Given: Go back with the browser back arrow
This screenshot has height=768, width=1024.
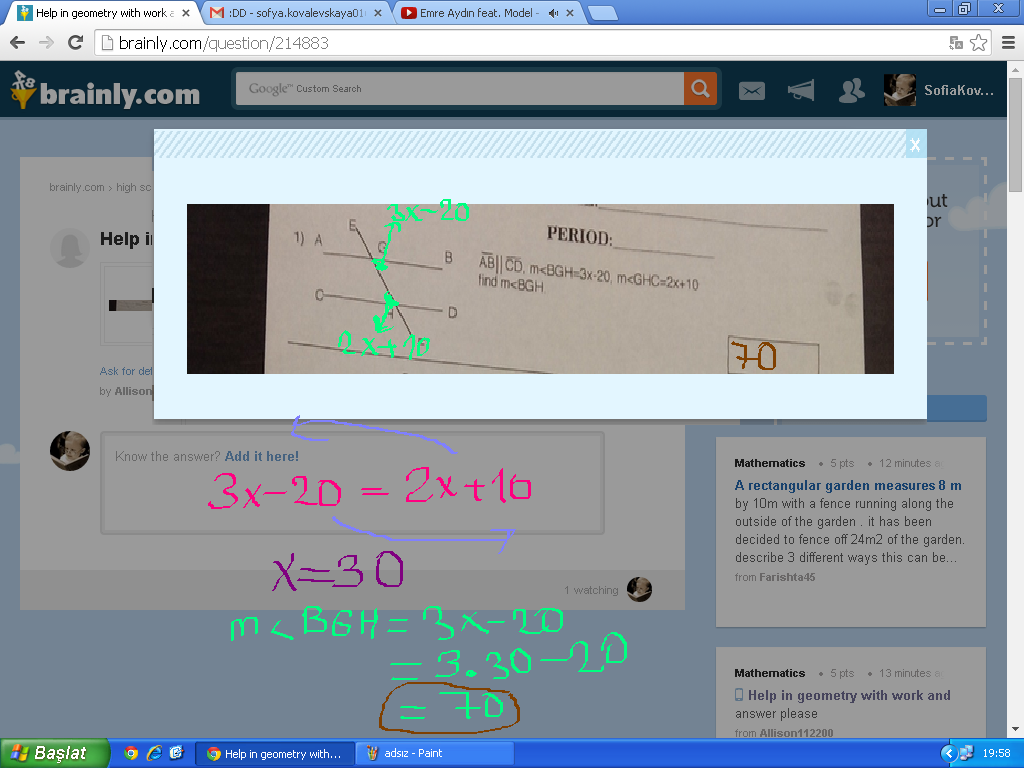Looking at the screenshot, I should (x=18, y=43).
